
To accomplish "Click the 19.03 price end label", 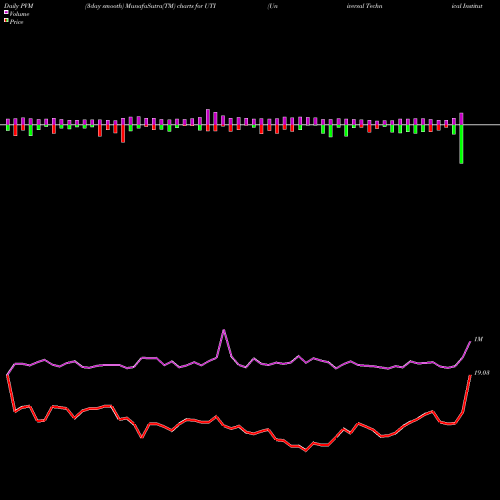I will point(482,373).
